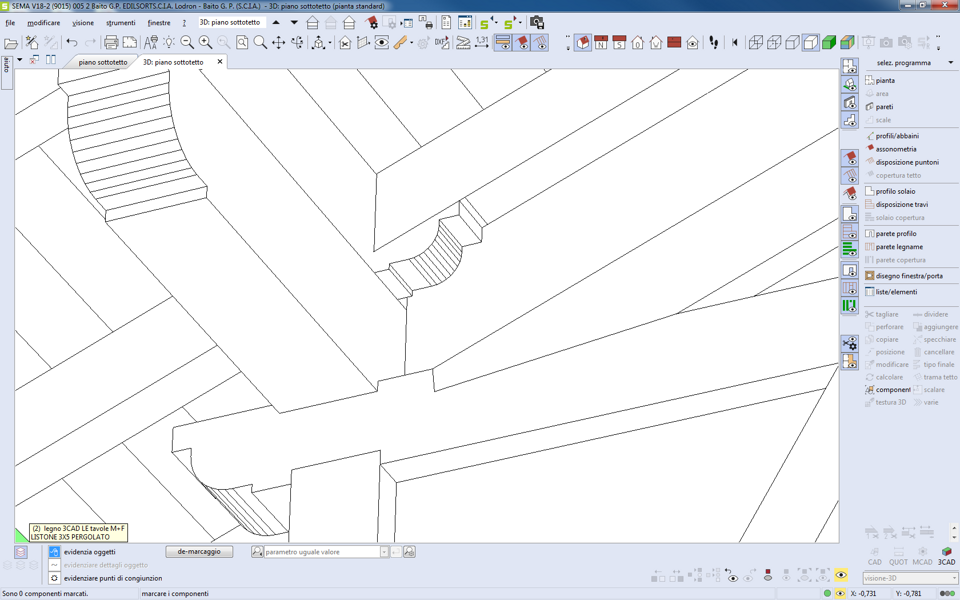Select the print icon in toolbar
Screen dimensions: 960x600
click(x=111, y=43)
